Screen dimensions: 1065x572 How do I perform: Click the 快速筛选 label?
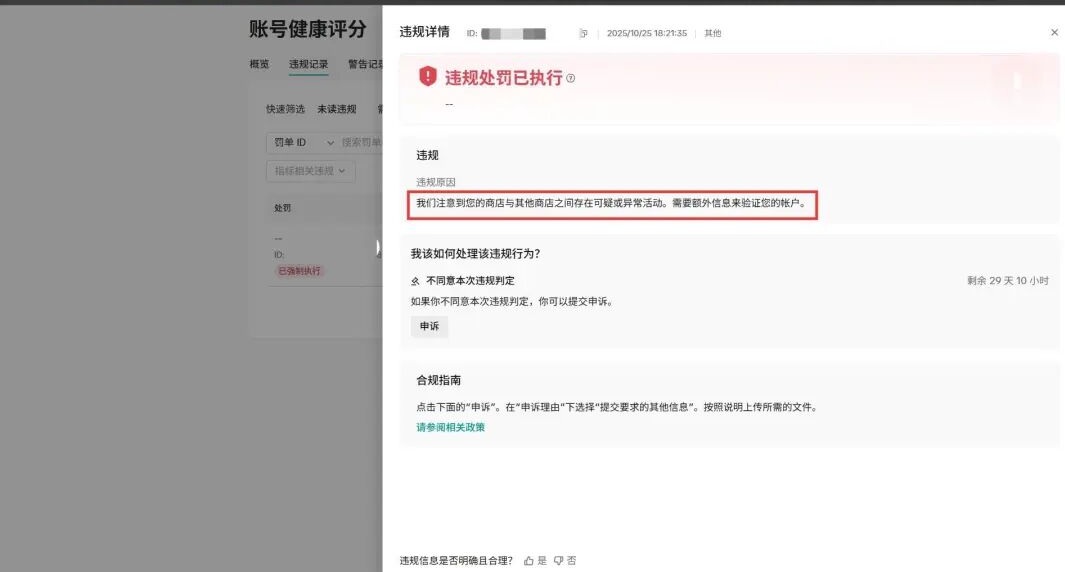click(285, 109)
